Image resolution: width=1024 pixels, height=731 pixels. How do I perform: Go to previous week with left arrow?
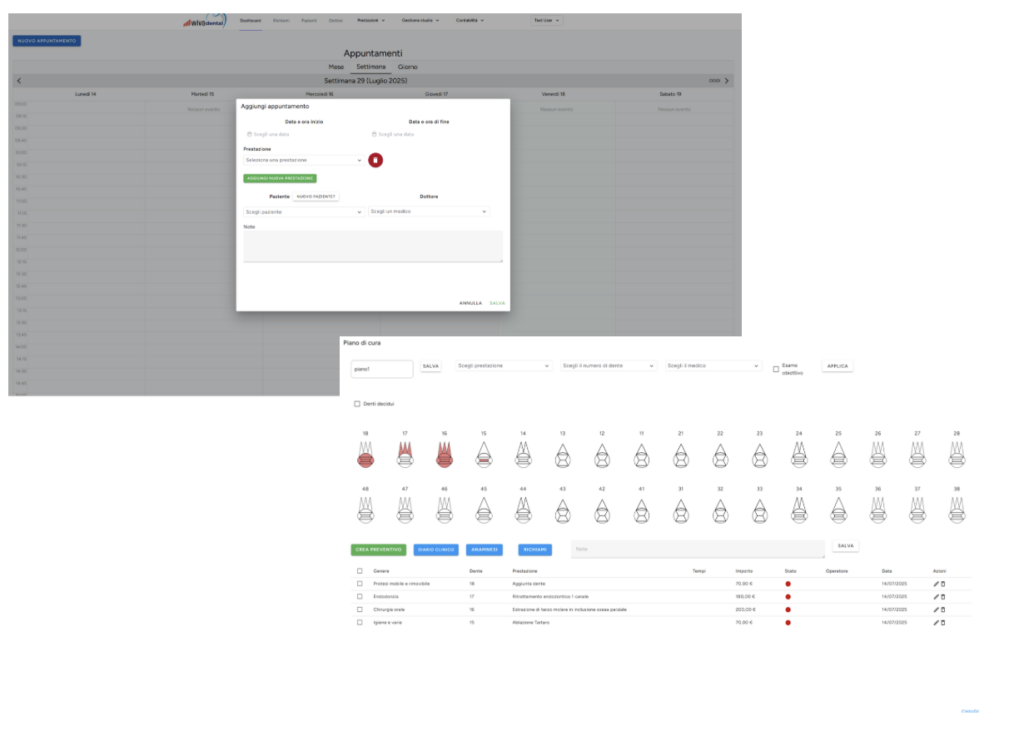pos(19,80)
